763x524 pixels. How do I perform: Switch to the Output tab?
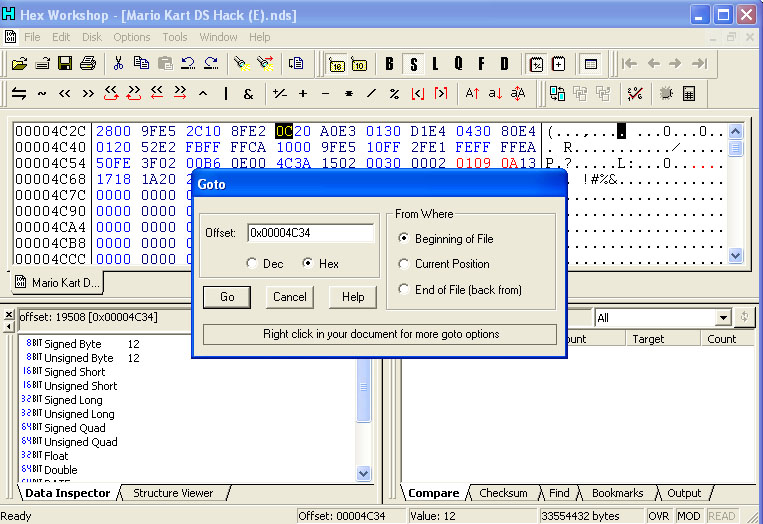click(x=684, y=493)
